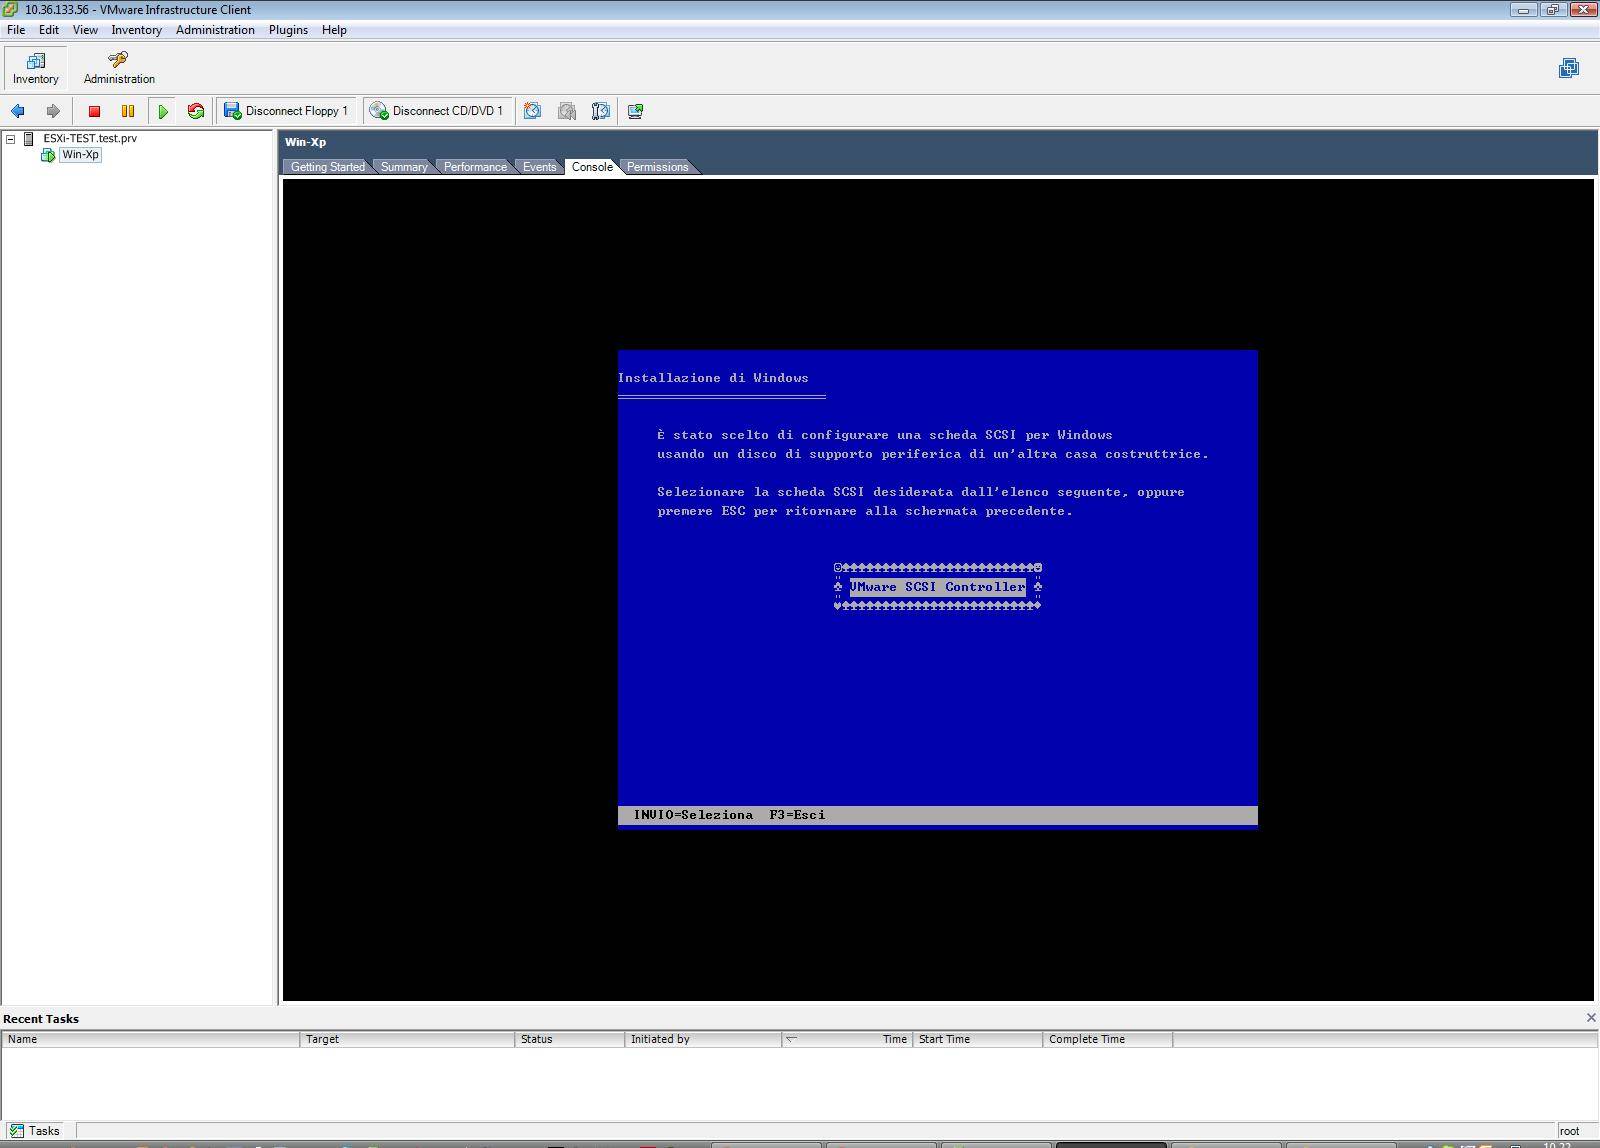Screen dimensions: 1600x1148
Task: Open the File menu
Action: [x=16, y=30]
